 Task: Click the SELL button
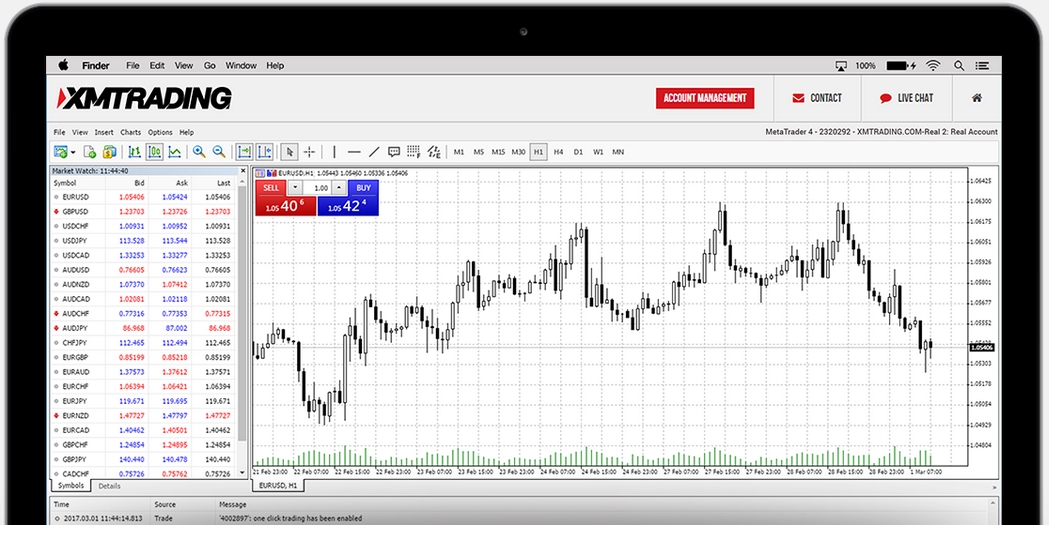tap(271, 188)
